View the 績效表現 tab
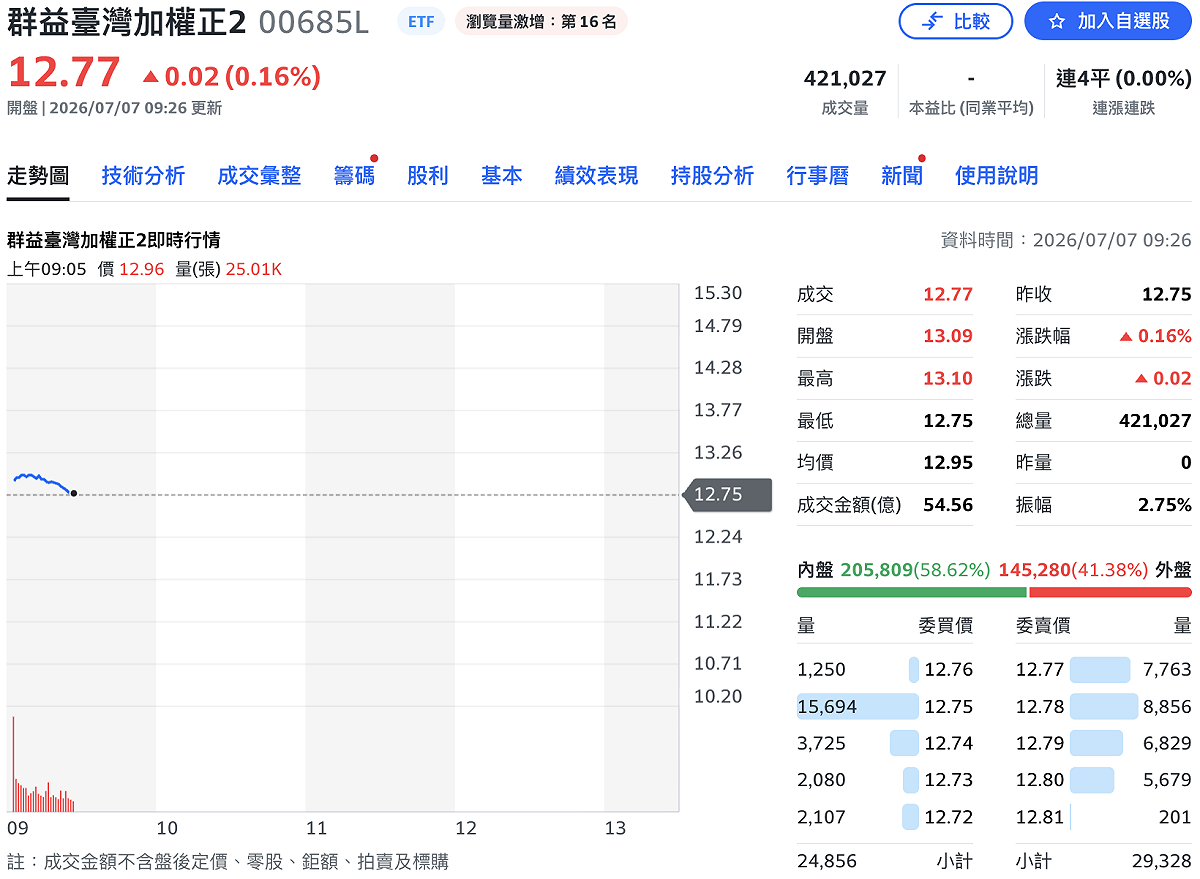This screenshot has width=1200, height=879. [x=597, y=176]
